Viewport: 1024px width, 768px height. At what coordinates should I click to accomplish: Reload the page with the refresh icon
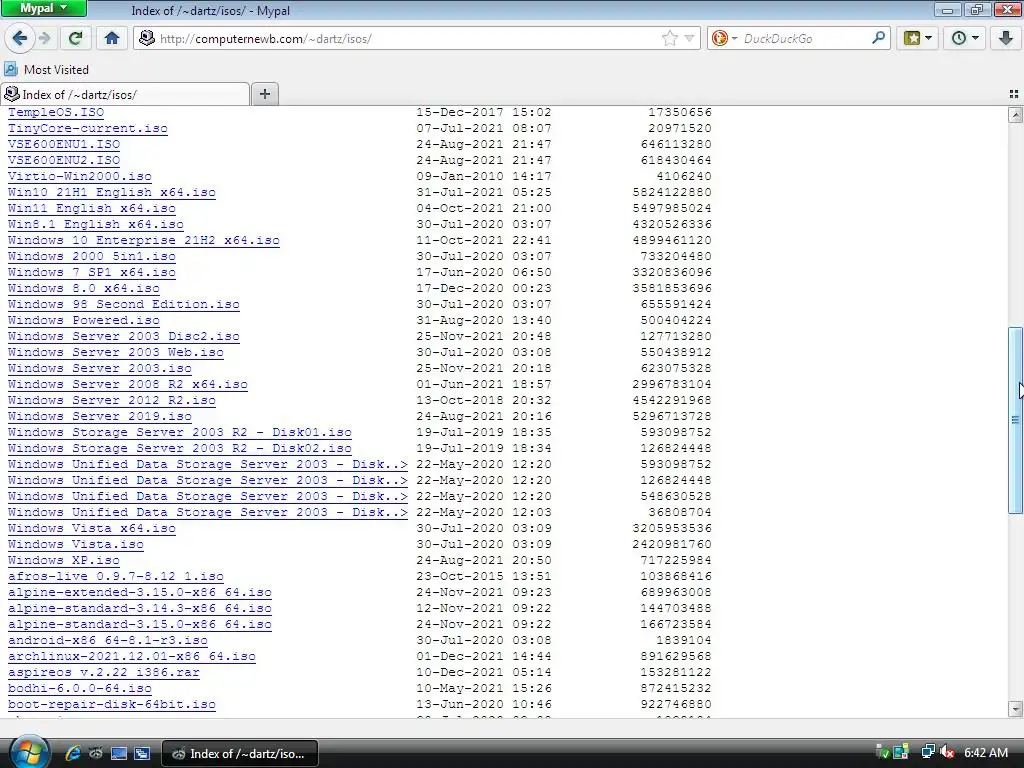pyautogui.click(x=75, y=39)
